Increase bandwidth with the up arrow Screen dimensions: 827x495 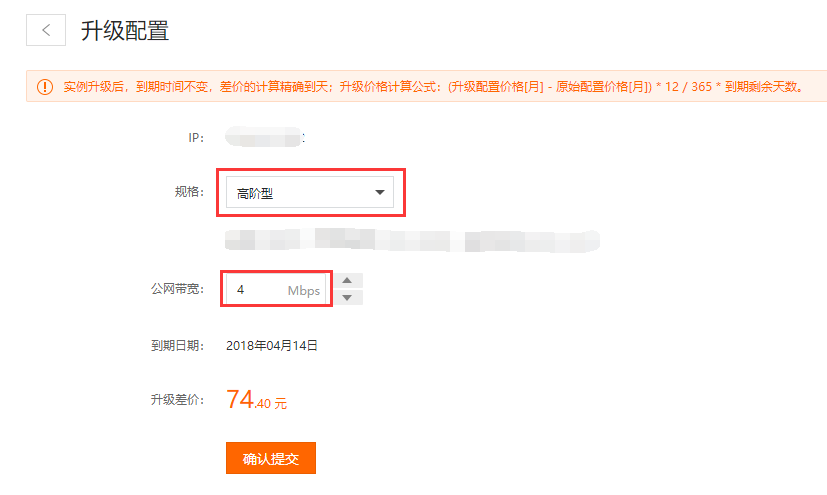tap(347, 280)
